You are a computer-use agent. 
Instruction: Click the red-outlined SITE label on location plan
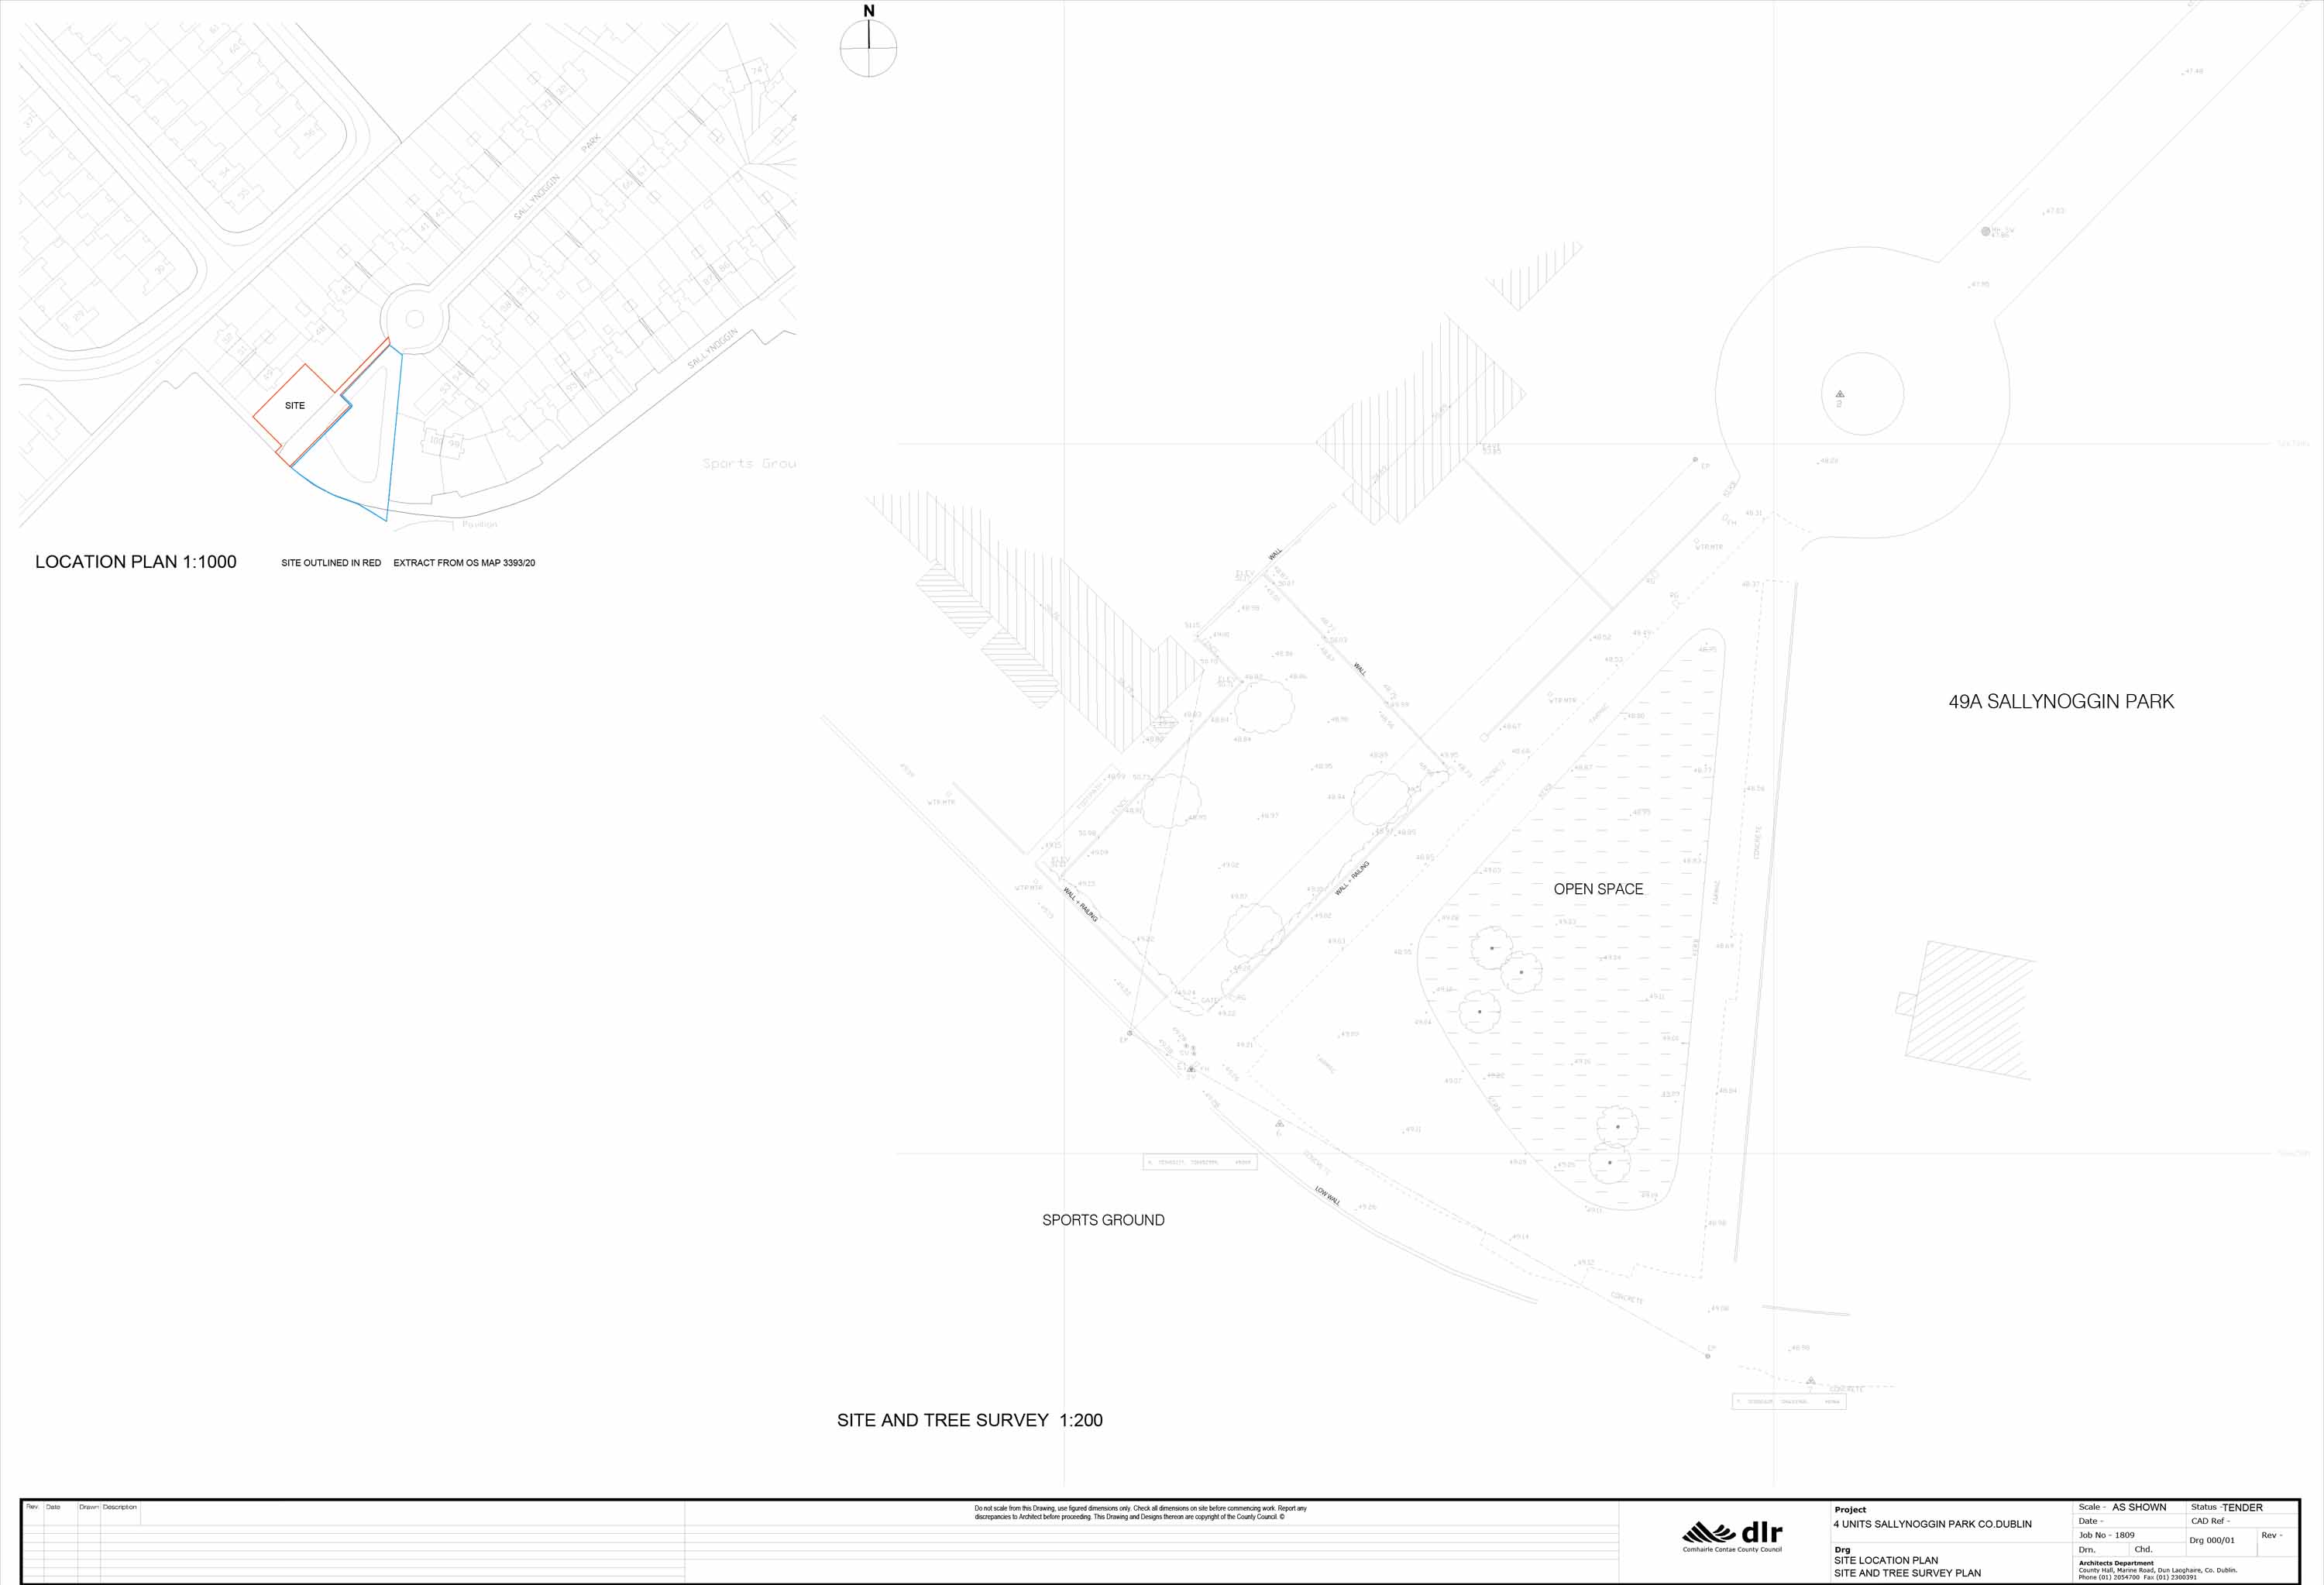[x=295, y=406]
